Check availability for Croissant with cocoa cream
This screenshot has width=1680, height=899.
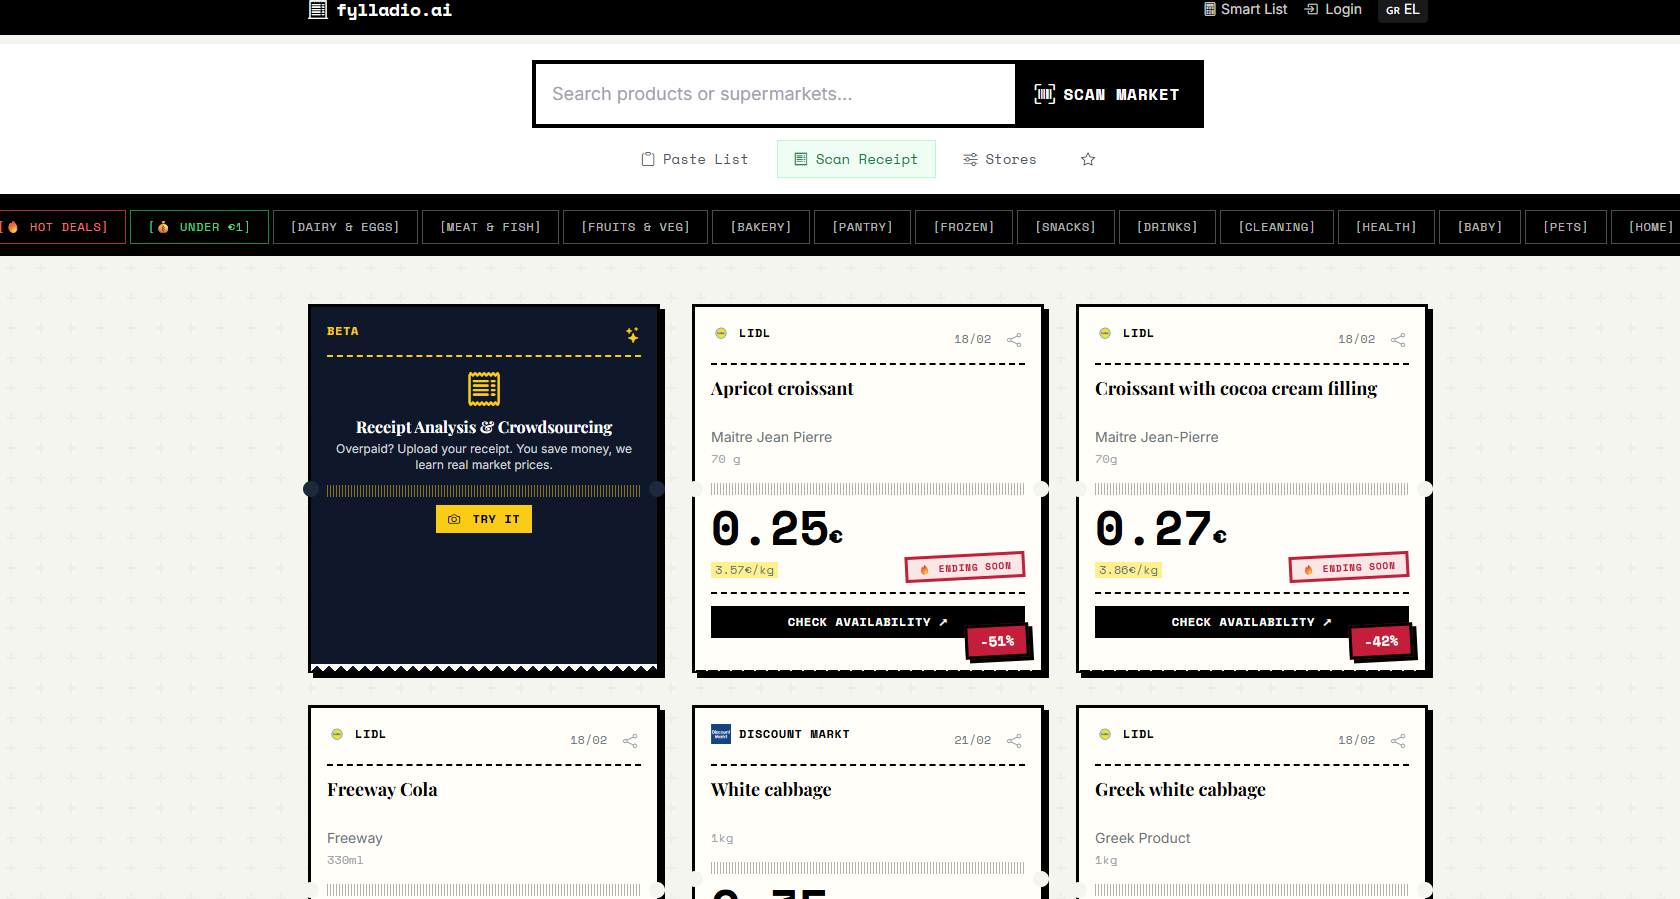pos(1251,622)
